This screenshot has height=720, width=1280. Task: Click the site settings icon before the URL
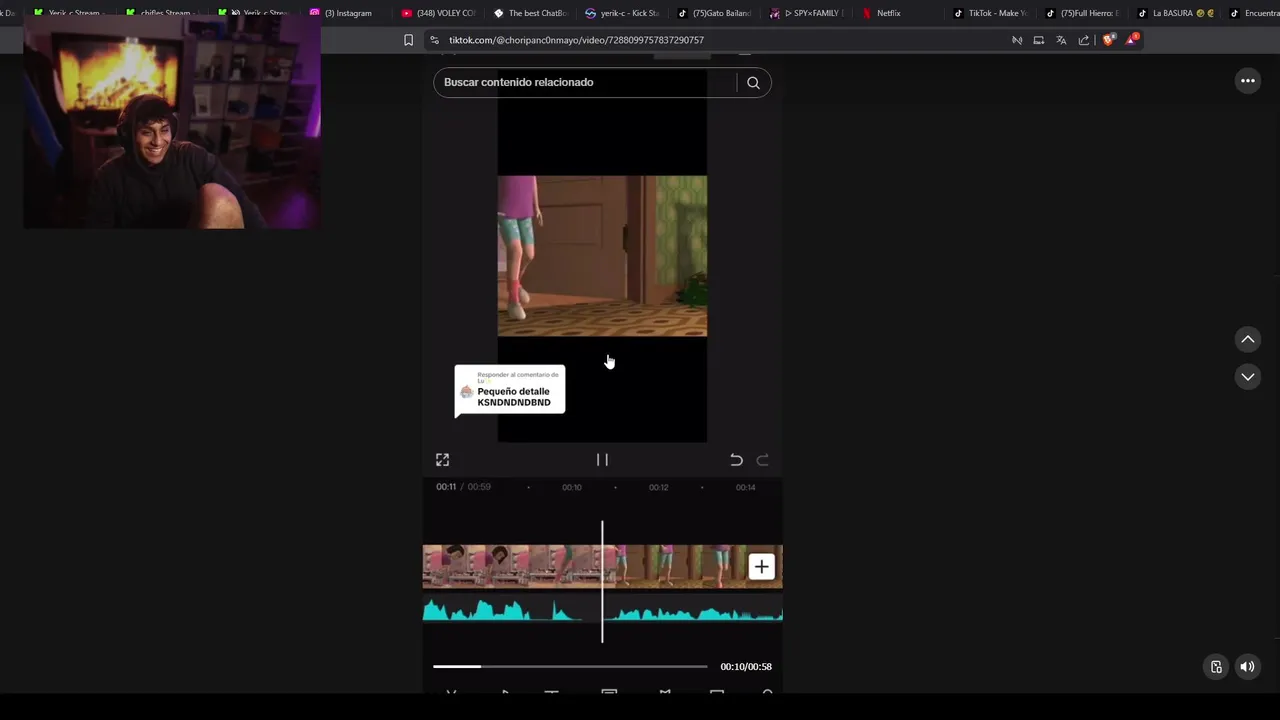pyautogui.click(x=434, y=40)
